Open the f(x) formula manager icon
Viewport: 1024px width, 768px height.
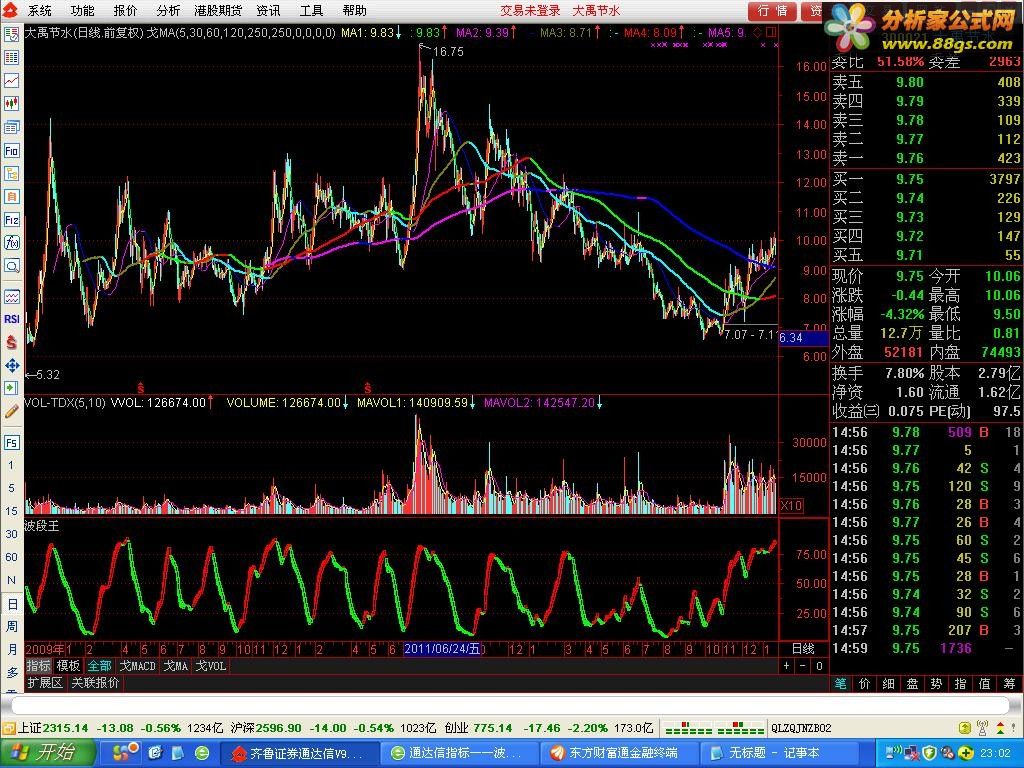tap(12, 243)
